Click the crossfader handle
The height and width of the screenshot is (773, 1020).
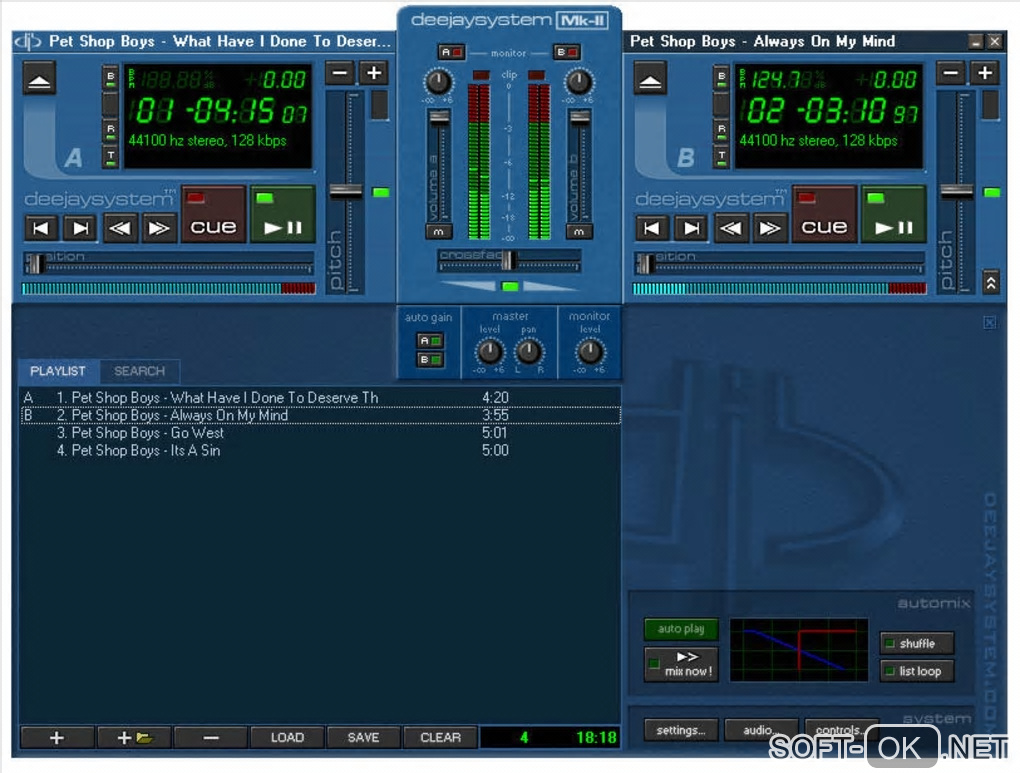point(509,260)
